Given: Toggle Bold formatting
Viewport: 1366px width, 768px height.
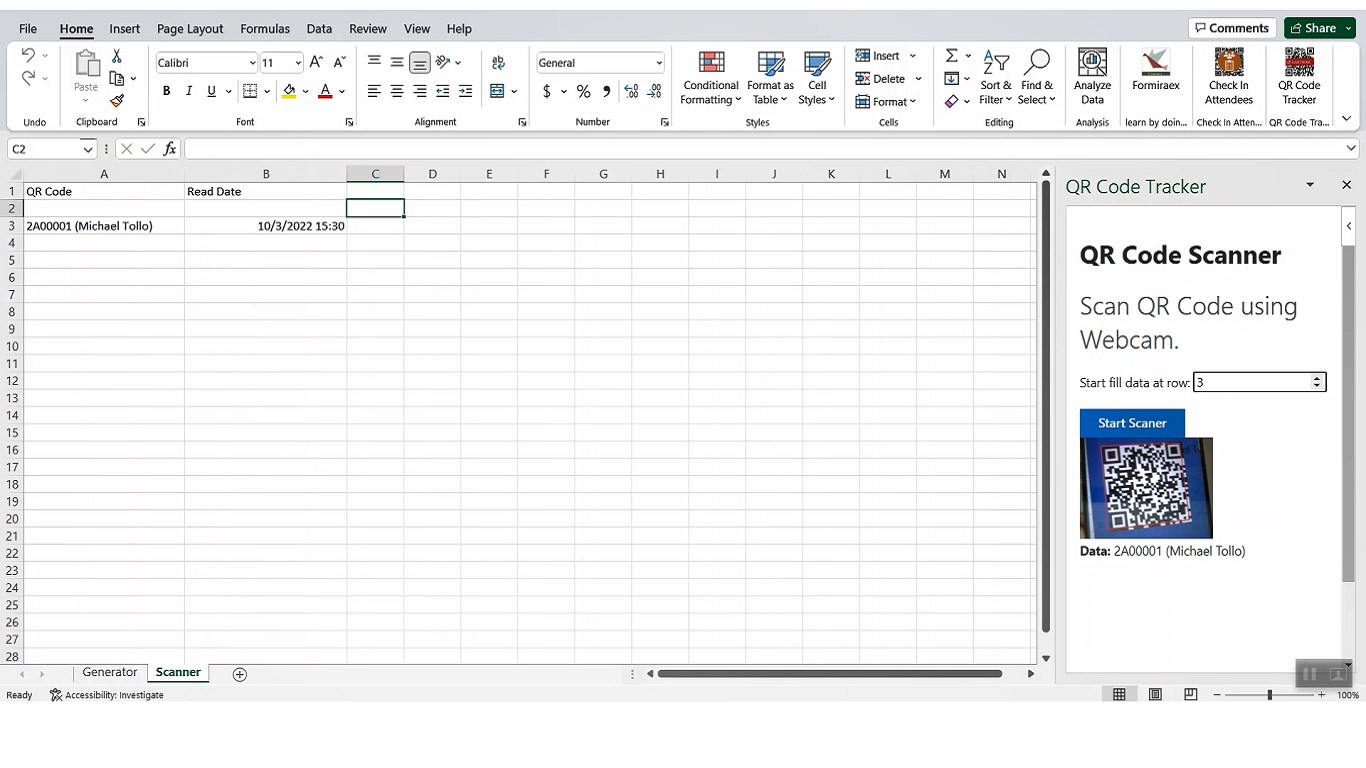Looking at the screenshot, I should 166,91.
